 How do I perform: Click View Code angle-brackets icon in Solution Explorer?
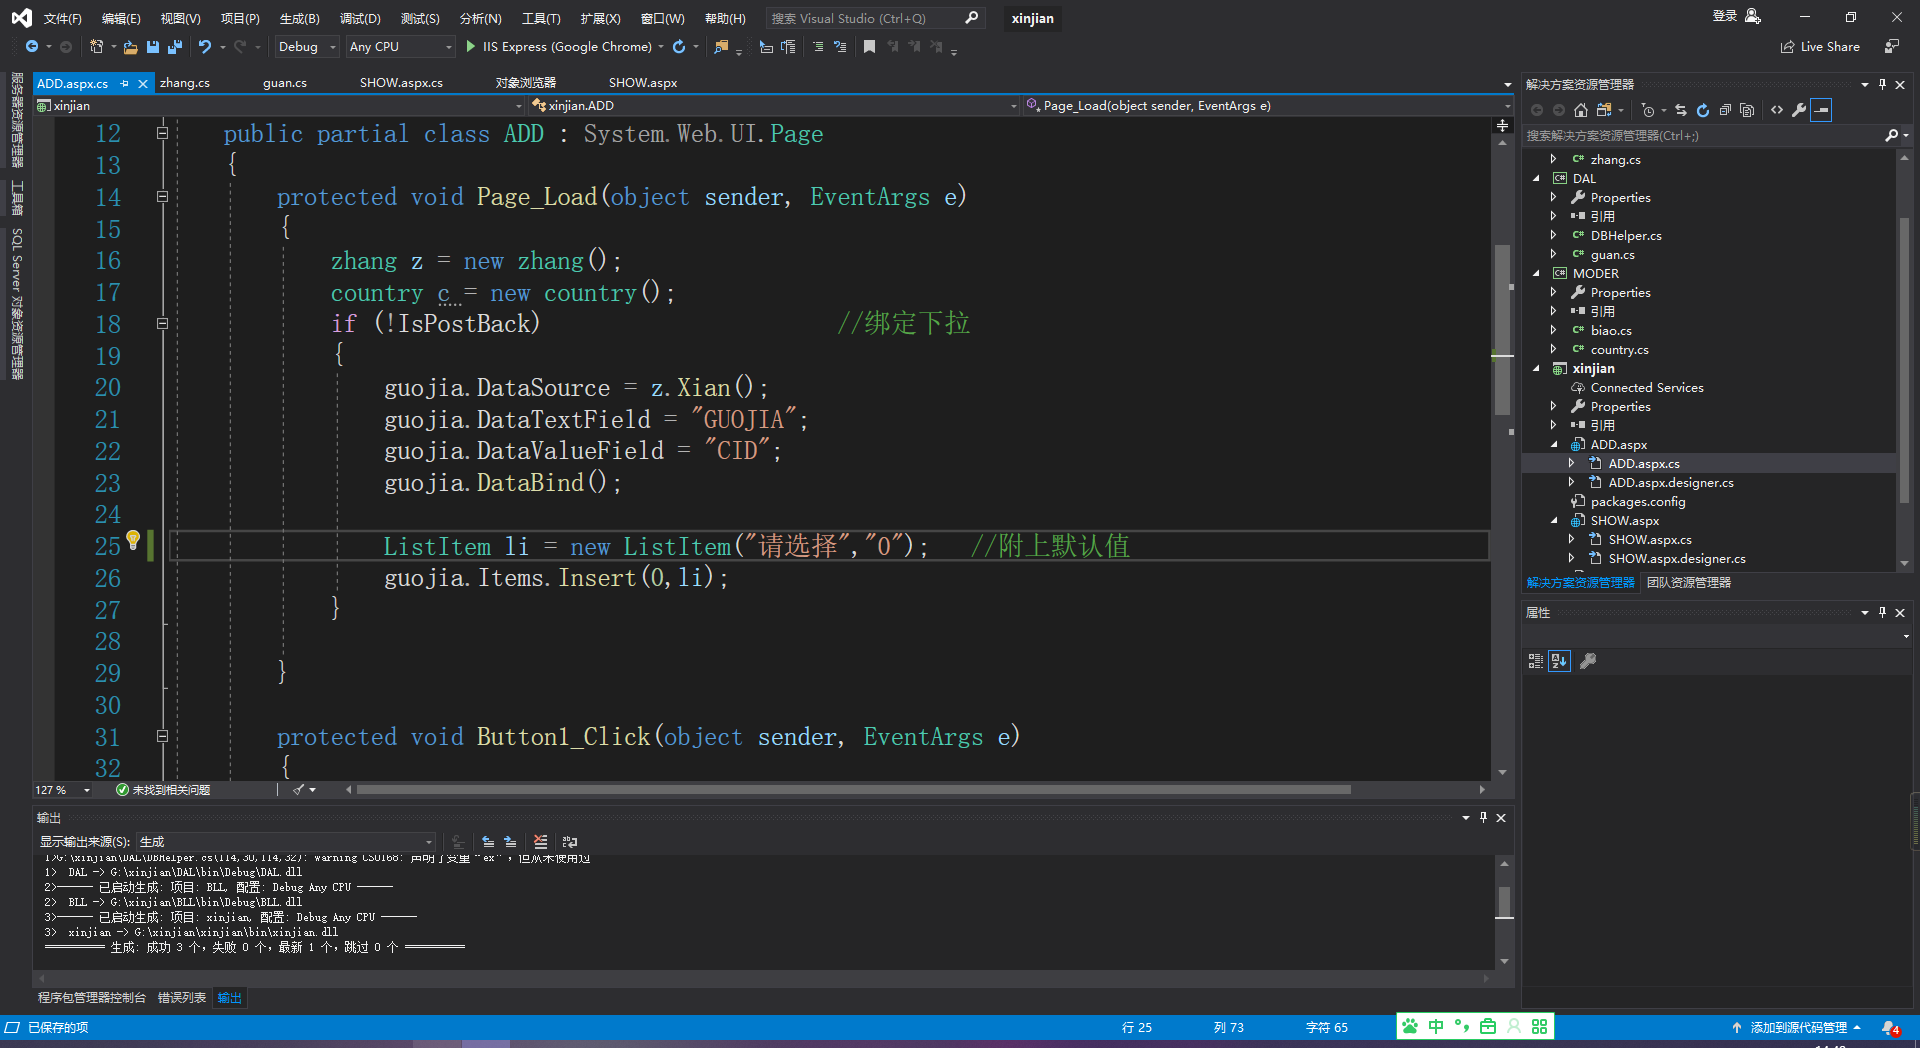tap(1777, 110)
